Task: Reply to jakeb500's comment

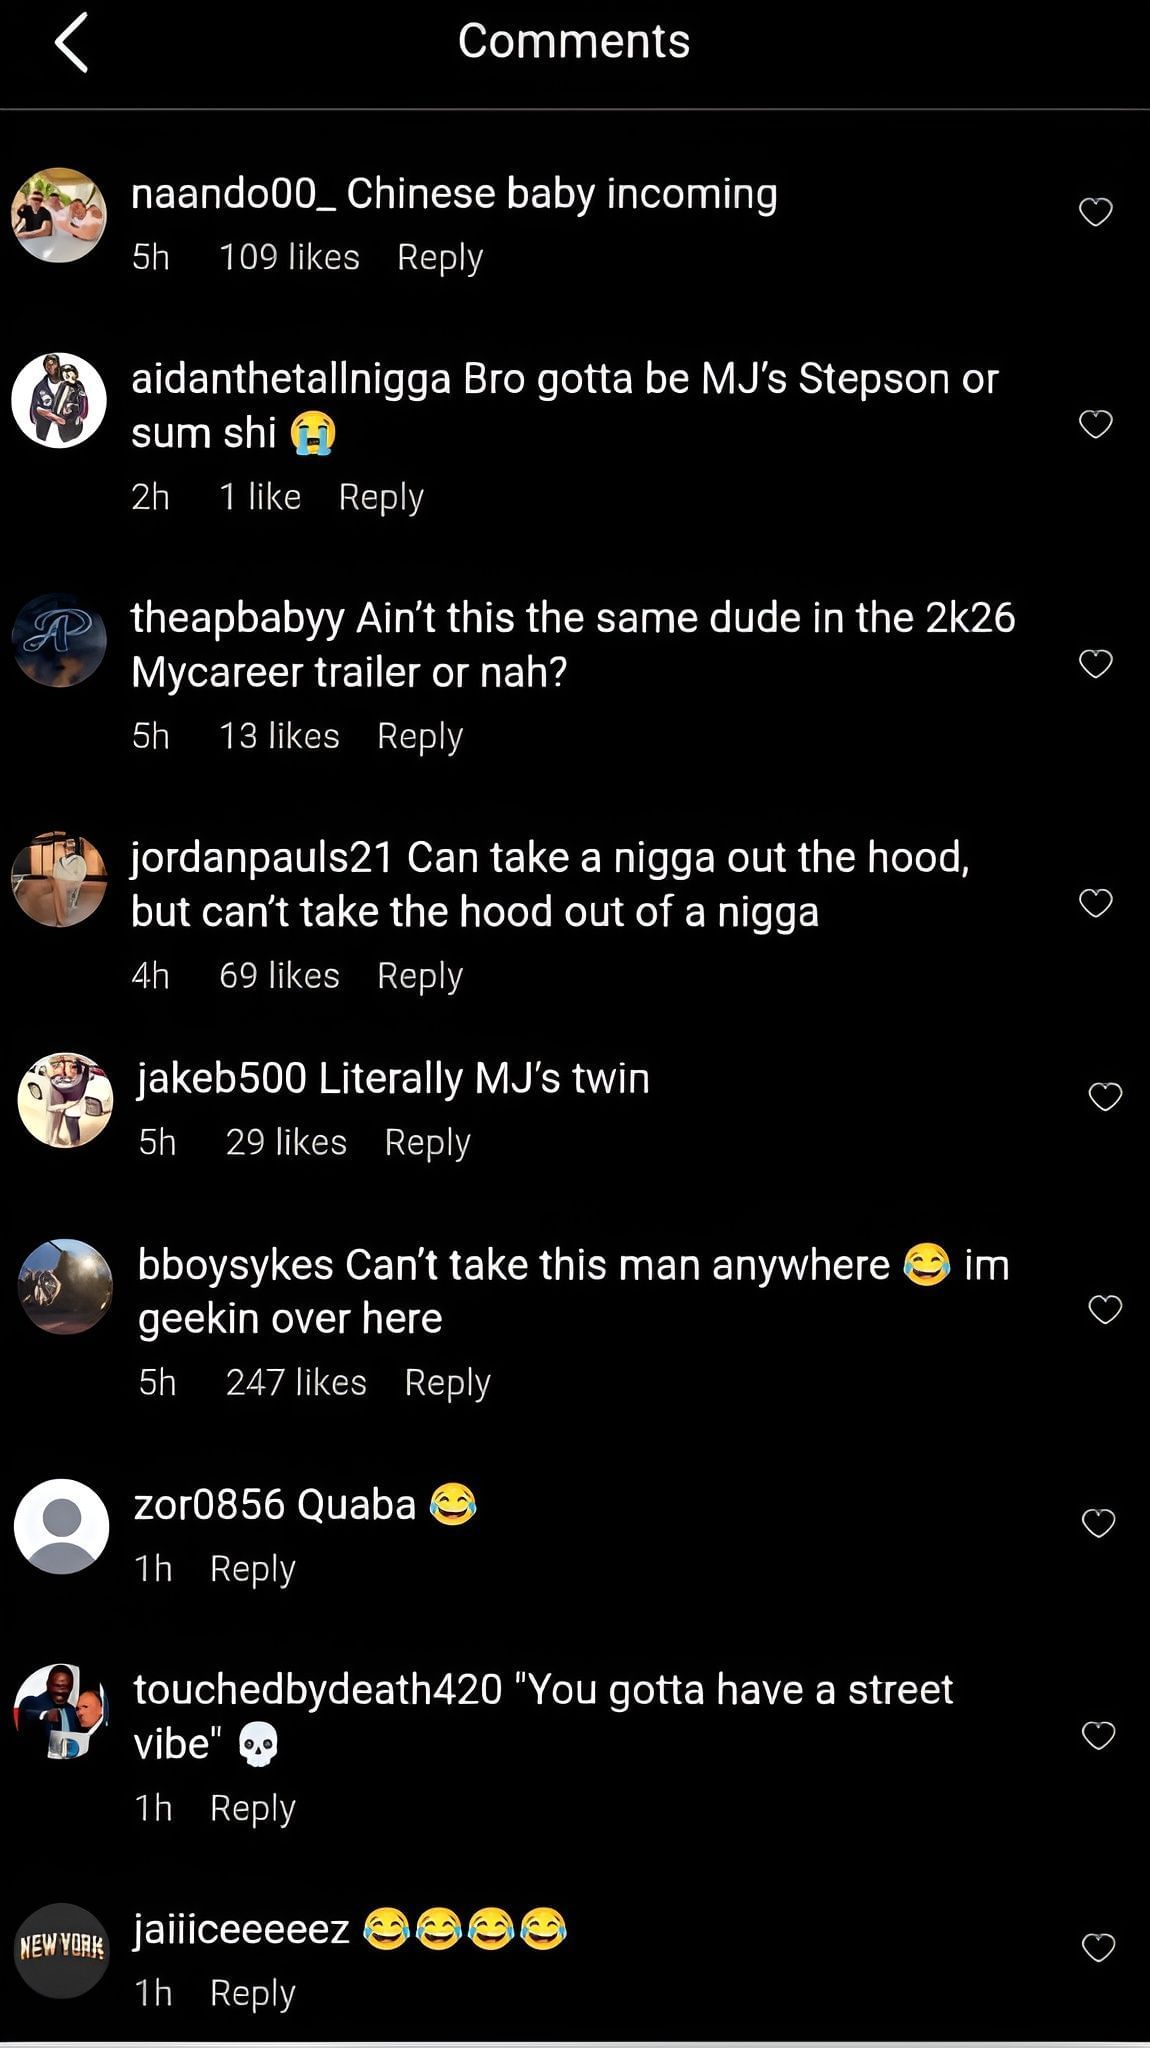Action: (x=427, y=1143)
